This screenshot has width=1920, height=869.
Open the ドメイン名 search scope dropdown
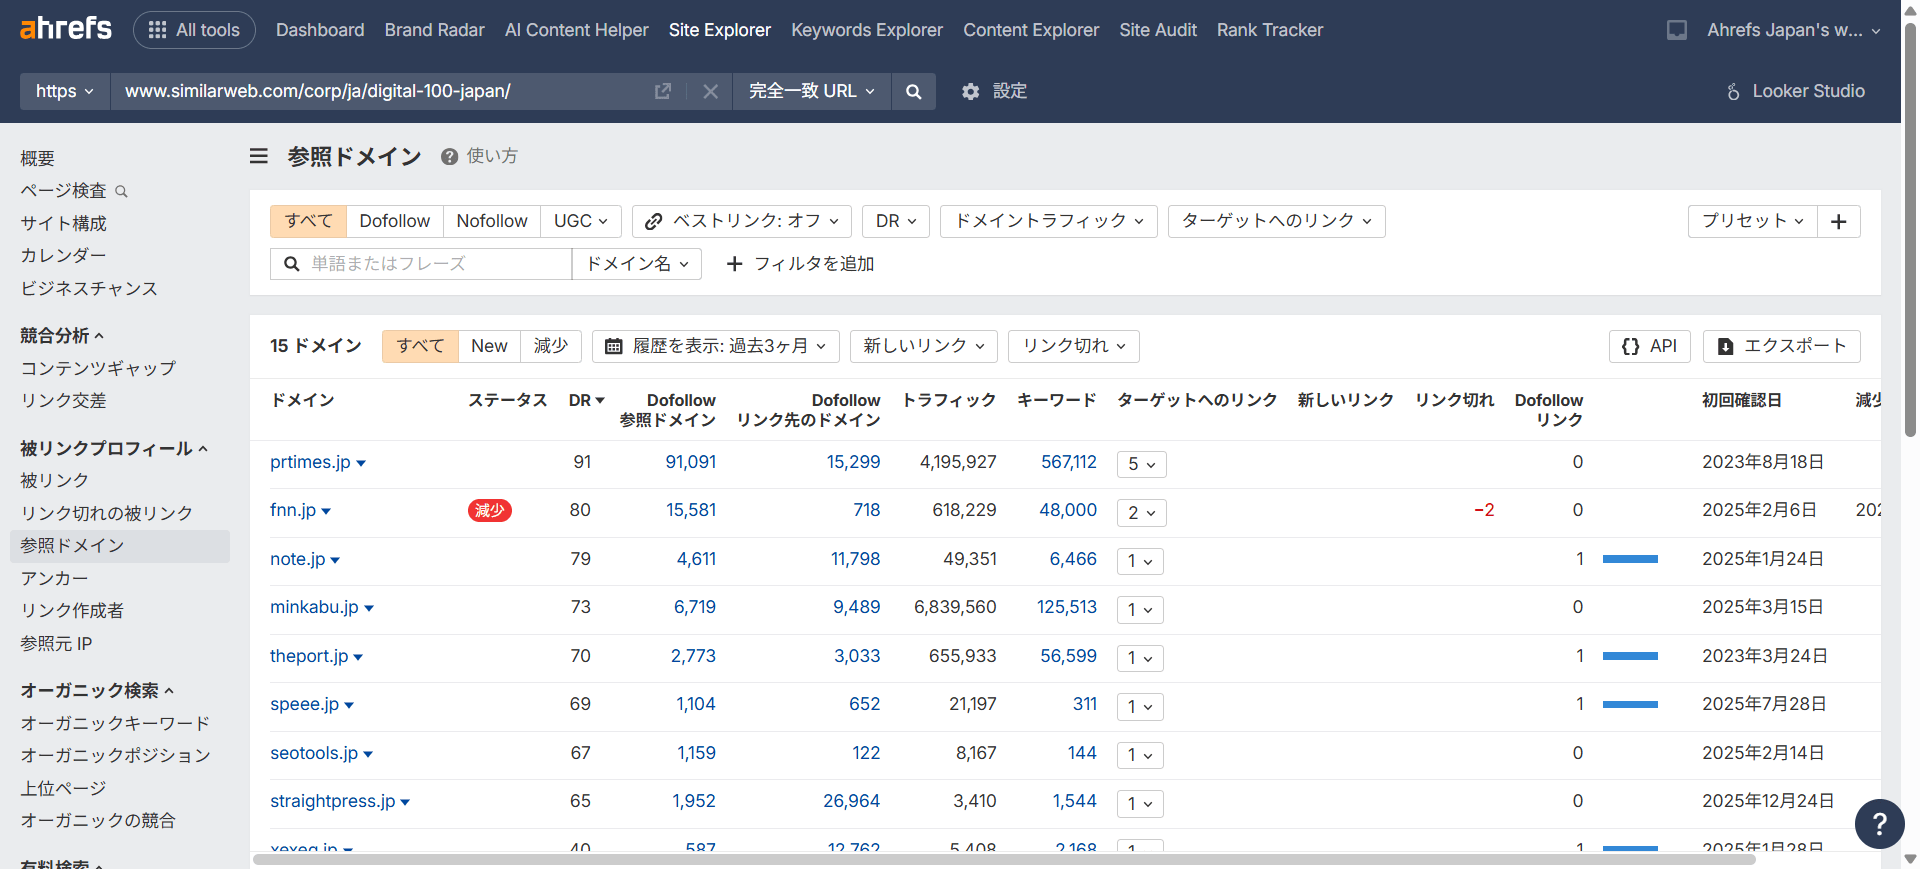[637, 264]
